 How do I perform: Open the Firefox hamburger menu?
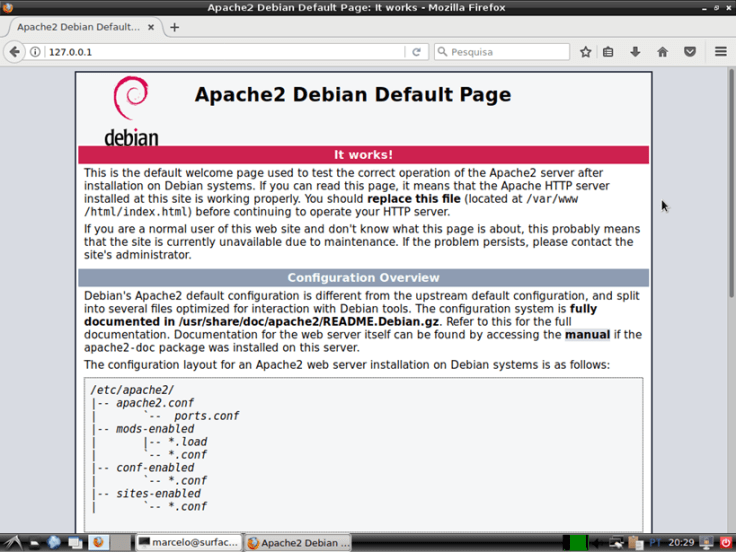point(720,52)
